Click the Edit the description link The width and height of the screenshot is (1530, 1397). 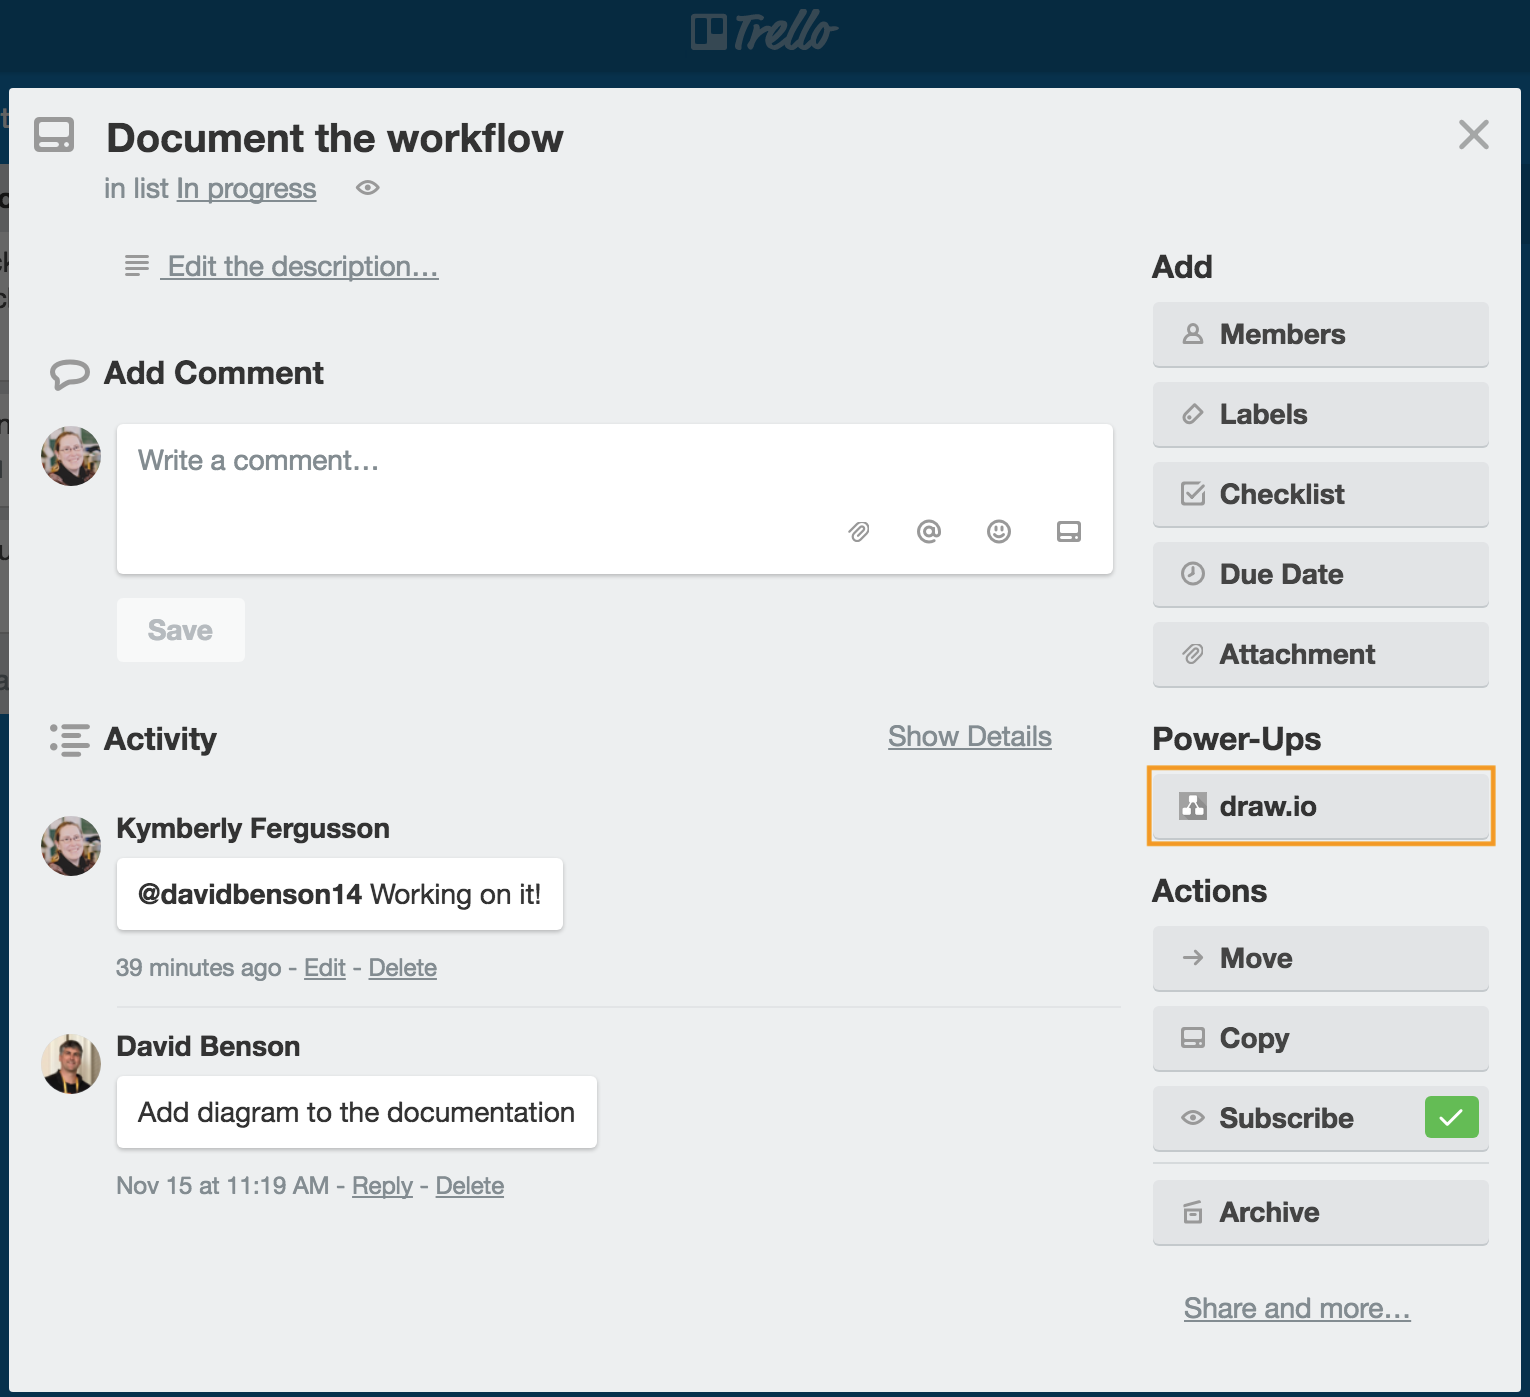(x=302, y=267)
